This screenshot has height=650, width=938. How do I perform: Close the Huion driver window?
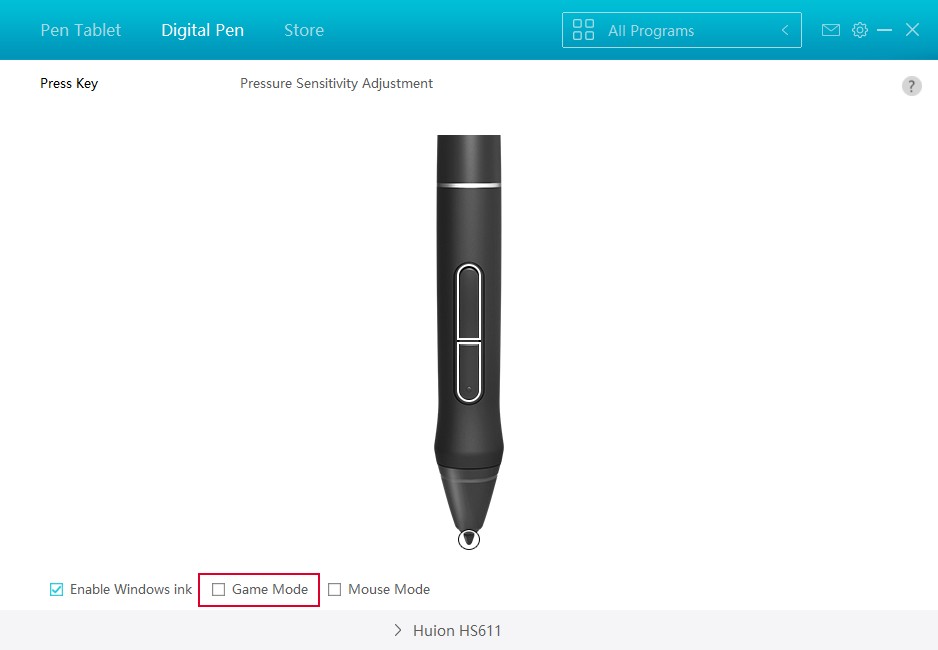tap(912, 30)
